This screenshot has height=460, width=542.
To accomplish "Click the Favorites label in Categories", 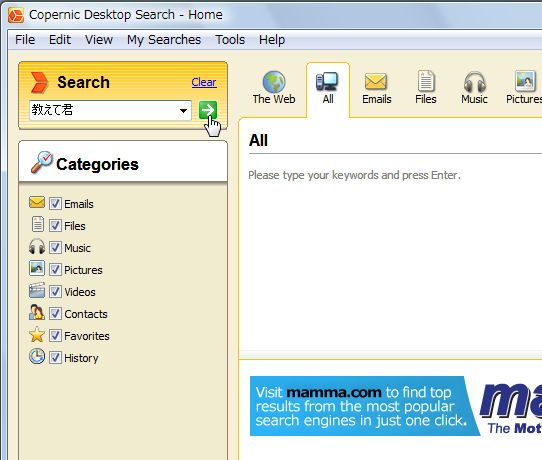I will 87,336.
